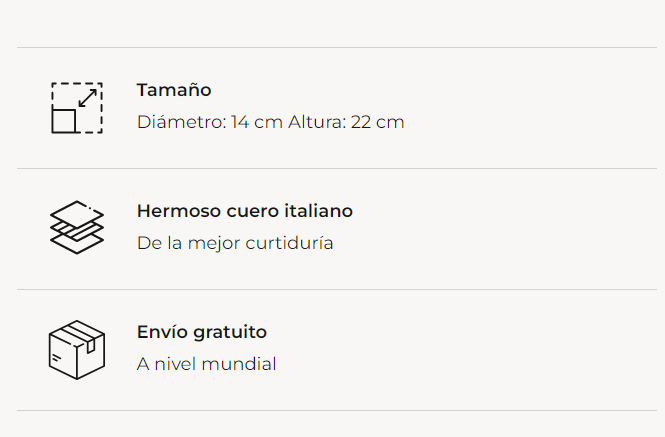Click the small solid square in size icon
The height and width of the screenshot is (437, 665).
[64, 120]
